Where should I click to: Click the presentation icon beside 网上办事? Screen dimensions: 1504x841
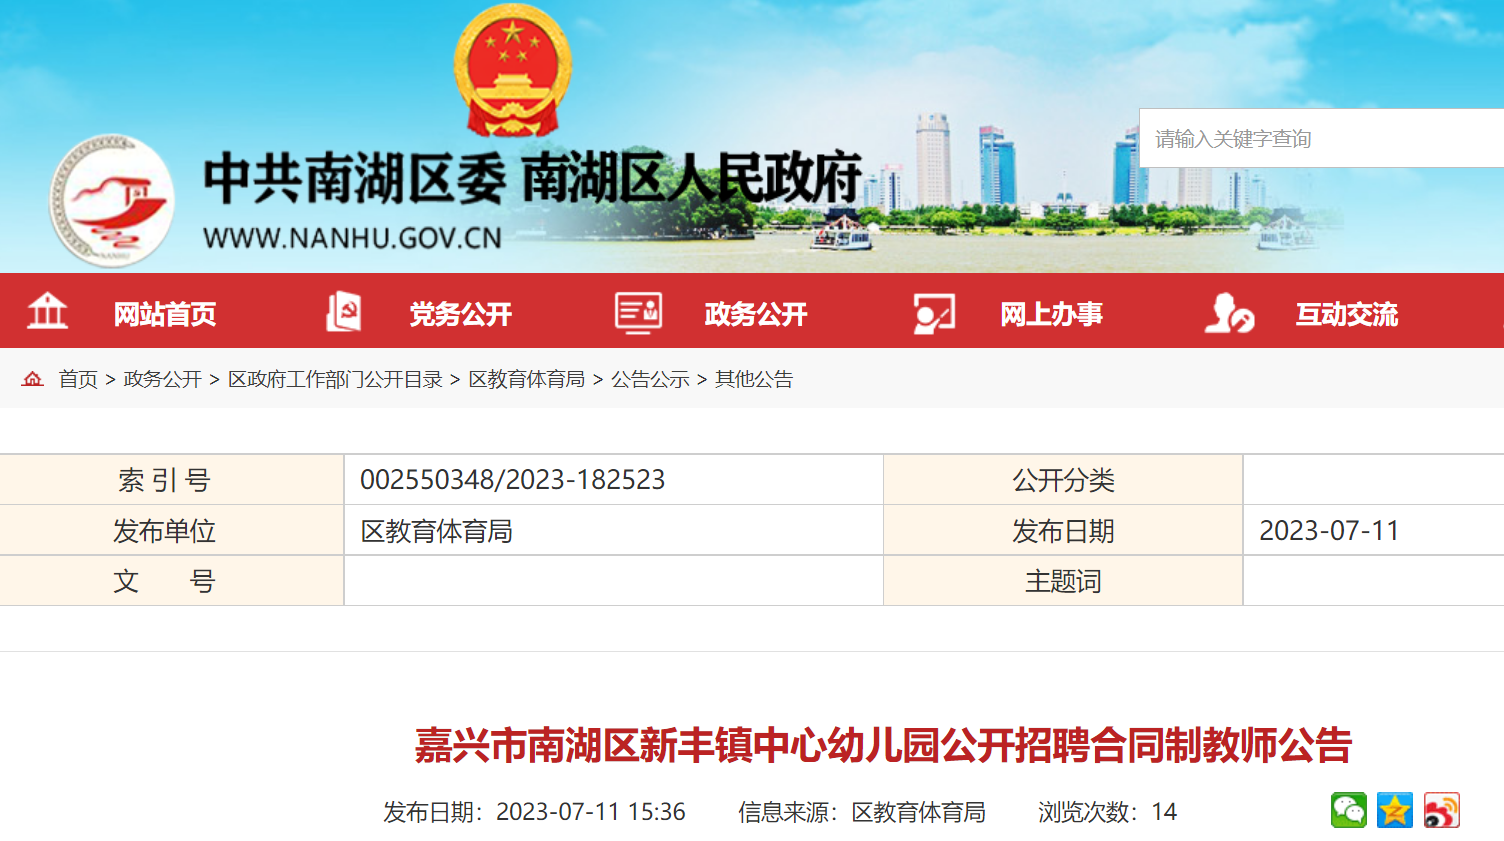pos(934,313)
